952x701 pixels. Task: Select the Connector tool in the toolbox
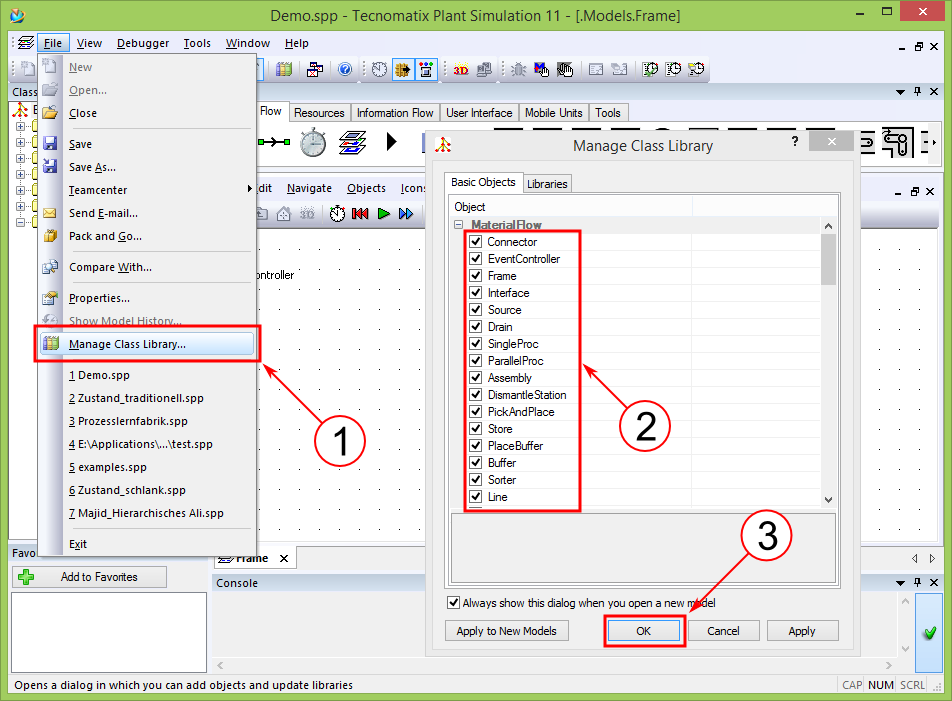tap(274, 142)
